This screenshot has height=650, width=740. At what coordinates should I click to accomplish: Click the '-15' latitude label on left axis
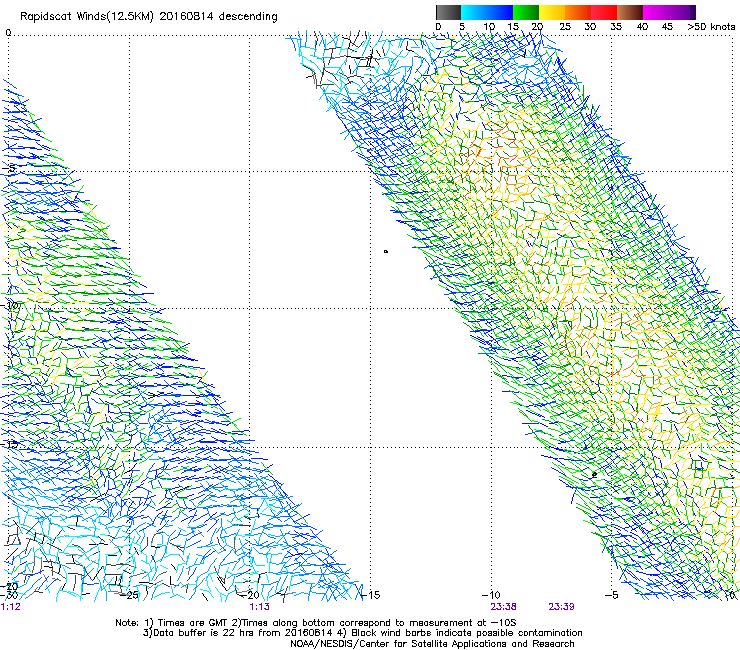click(x=10, y=444)
